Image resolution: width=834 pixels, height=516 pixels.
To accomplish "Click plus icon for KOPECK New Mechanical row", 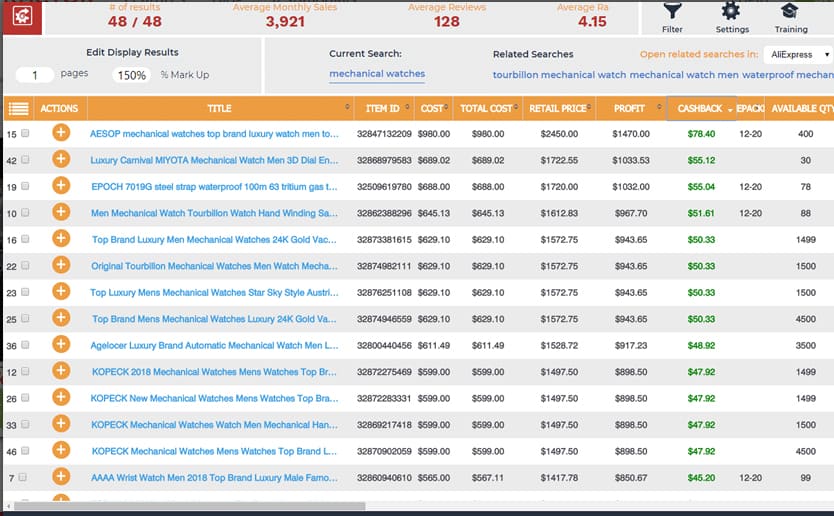I will pos(61,397).
